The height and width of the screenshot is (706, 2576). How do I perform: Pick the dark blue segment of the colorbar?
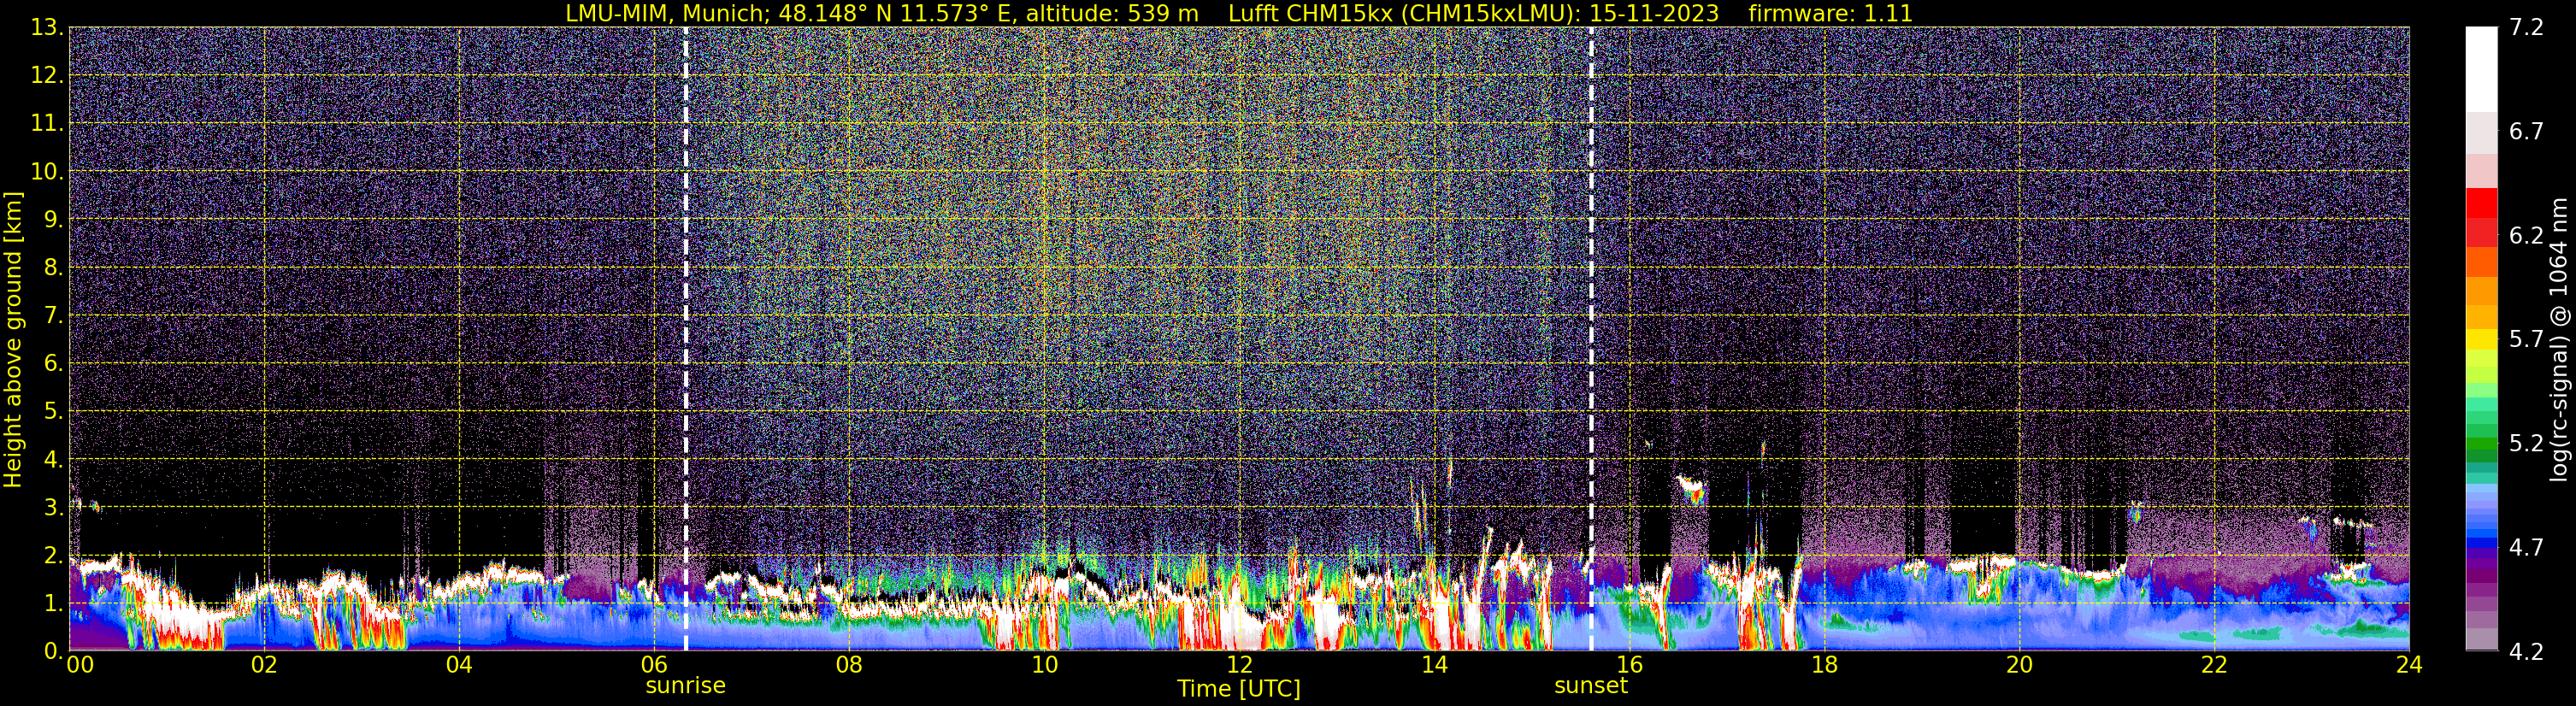[x=2481, y=543]
